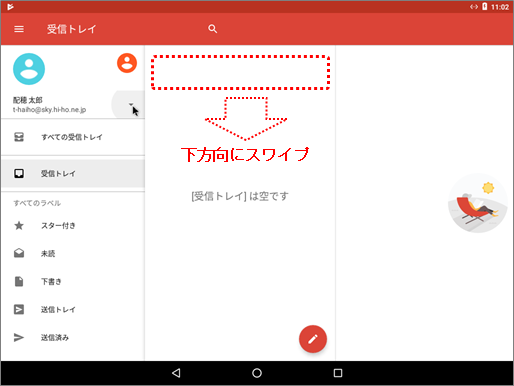This screenshot has width=514, height=386.
Task: Click the network connection icon in status bar
Action: 474,7
